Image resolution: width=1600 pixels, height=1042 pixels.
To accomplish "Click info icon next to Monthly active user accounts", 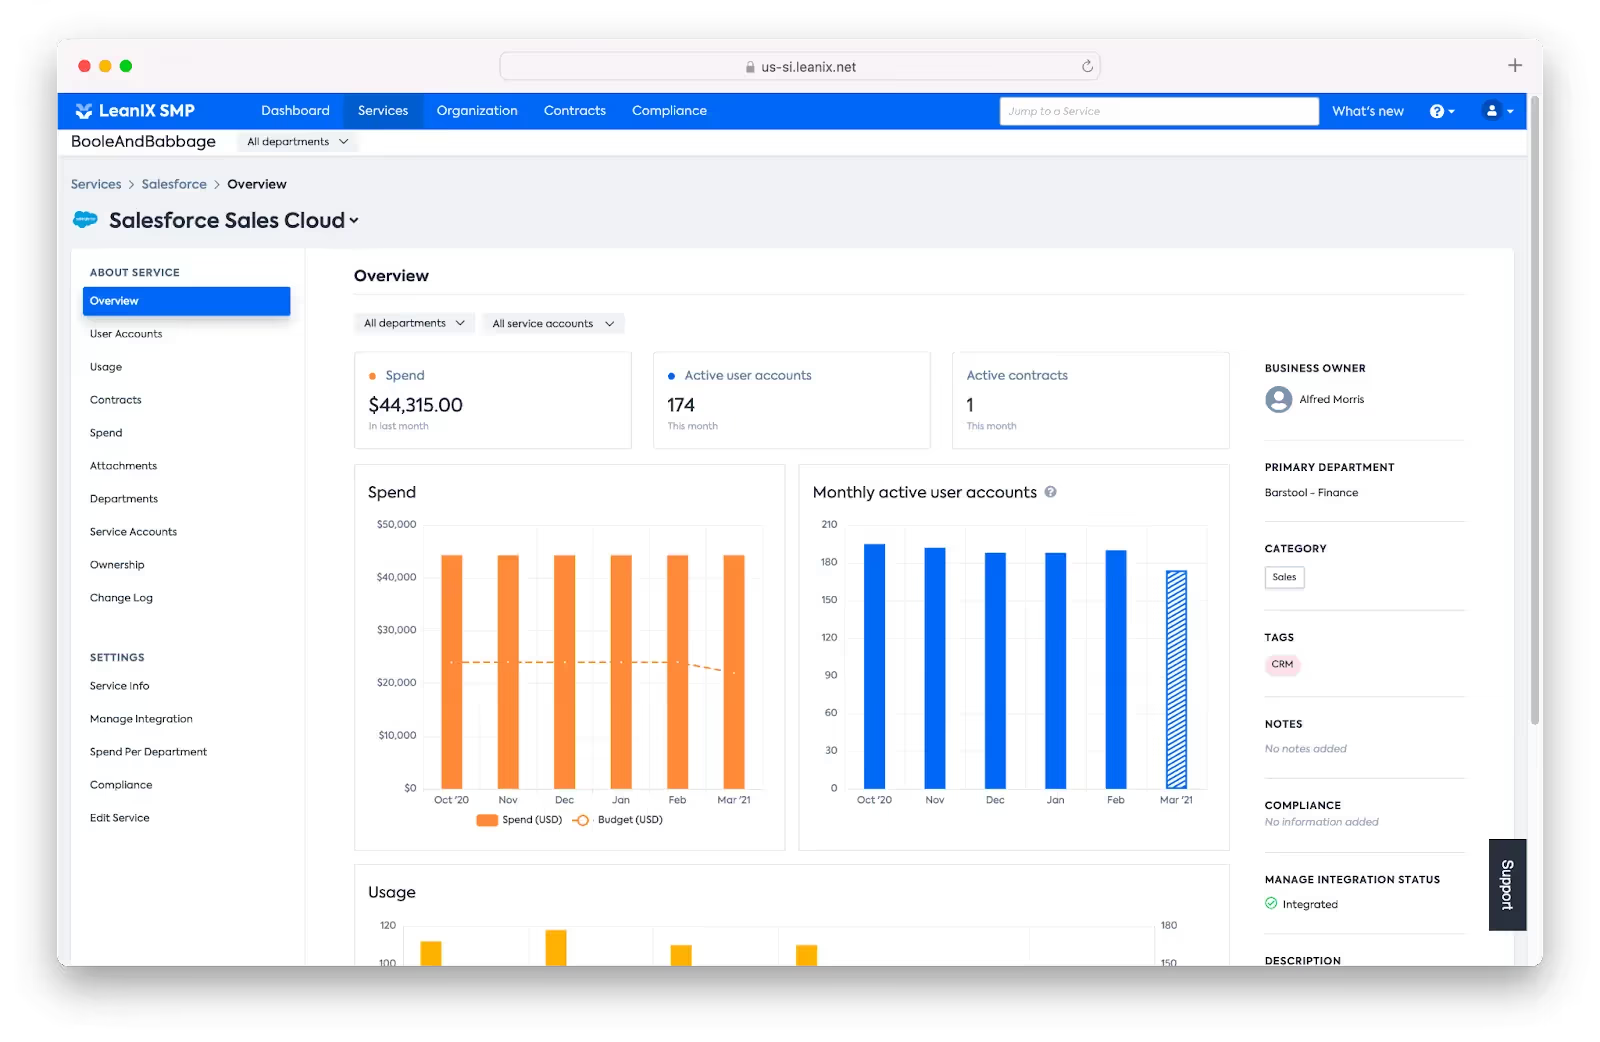I will click(1051, 492).
